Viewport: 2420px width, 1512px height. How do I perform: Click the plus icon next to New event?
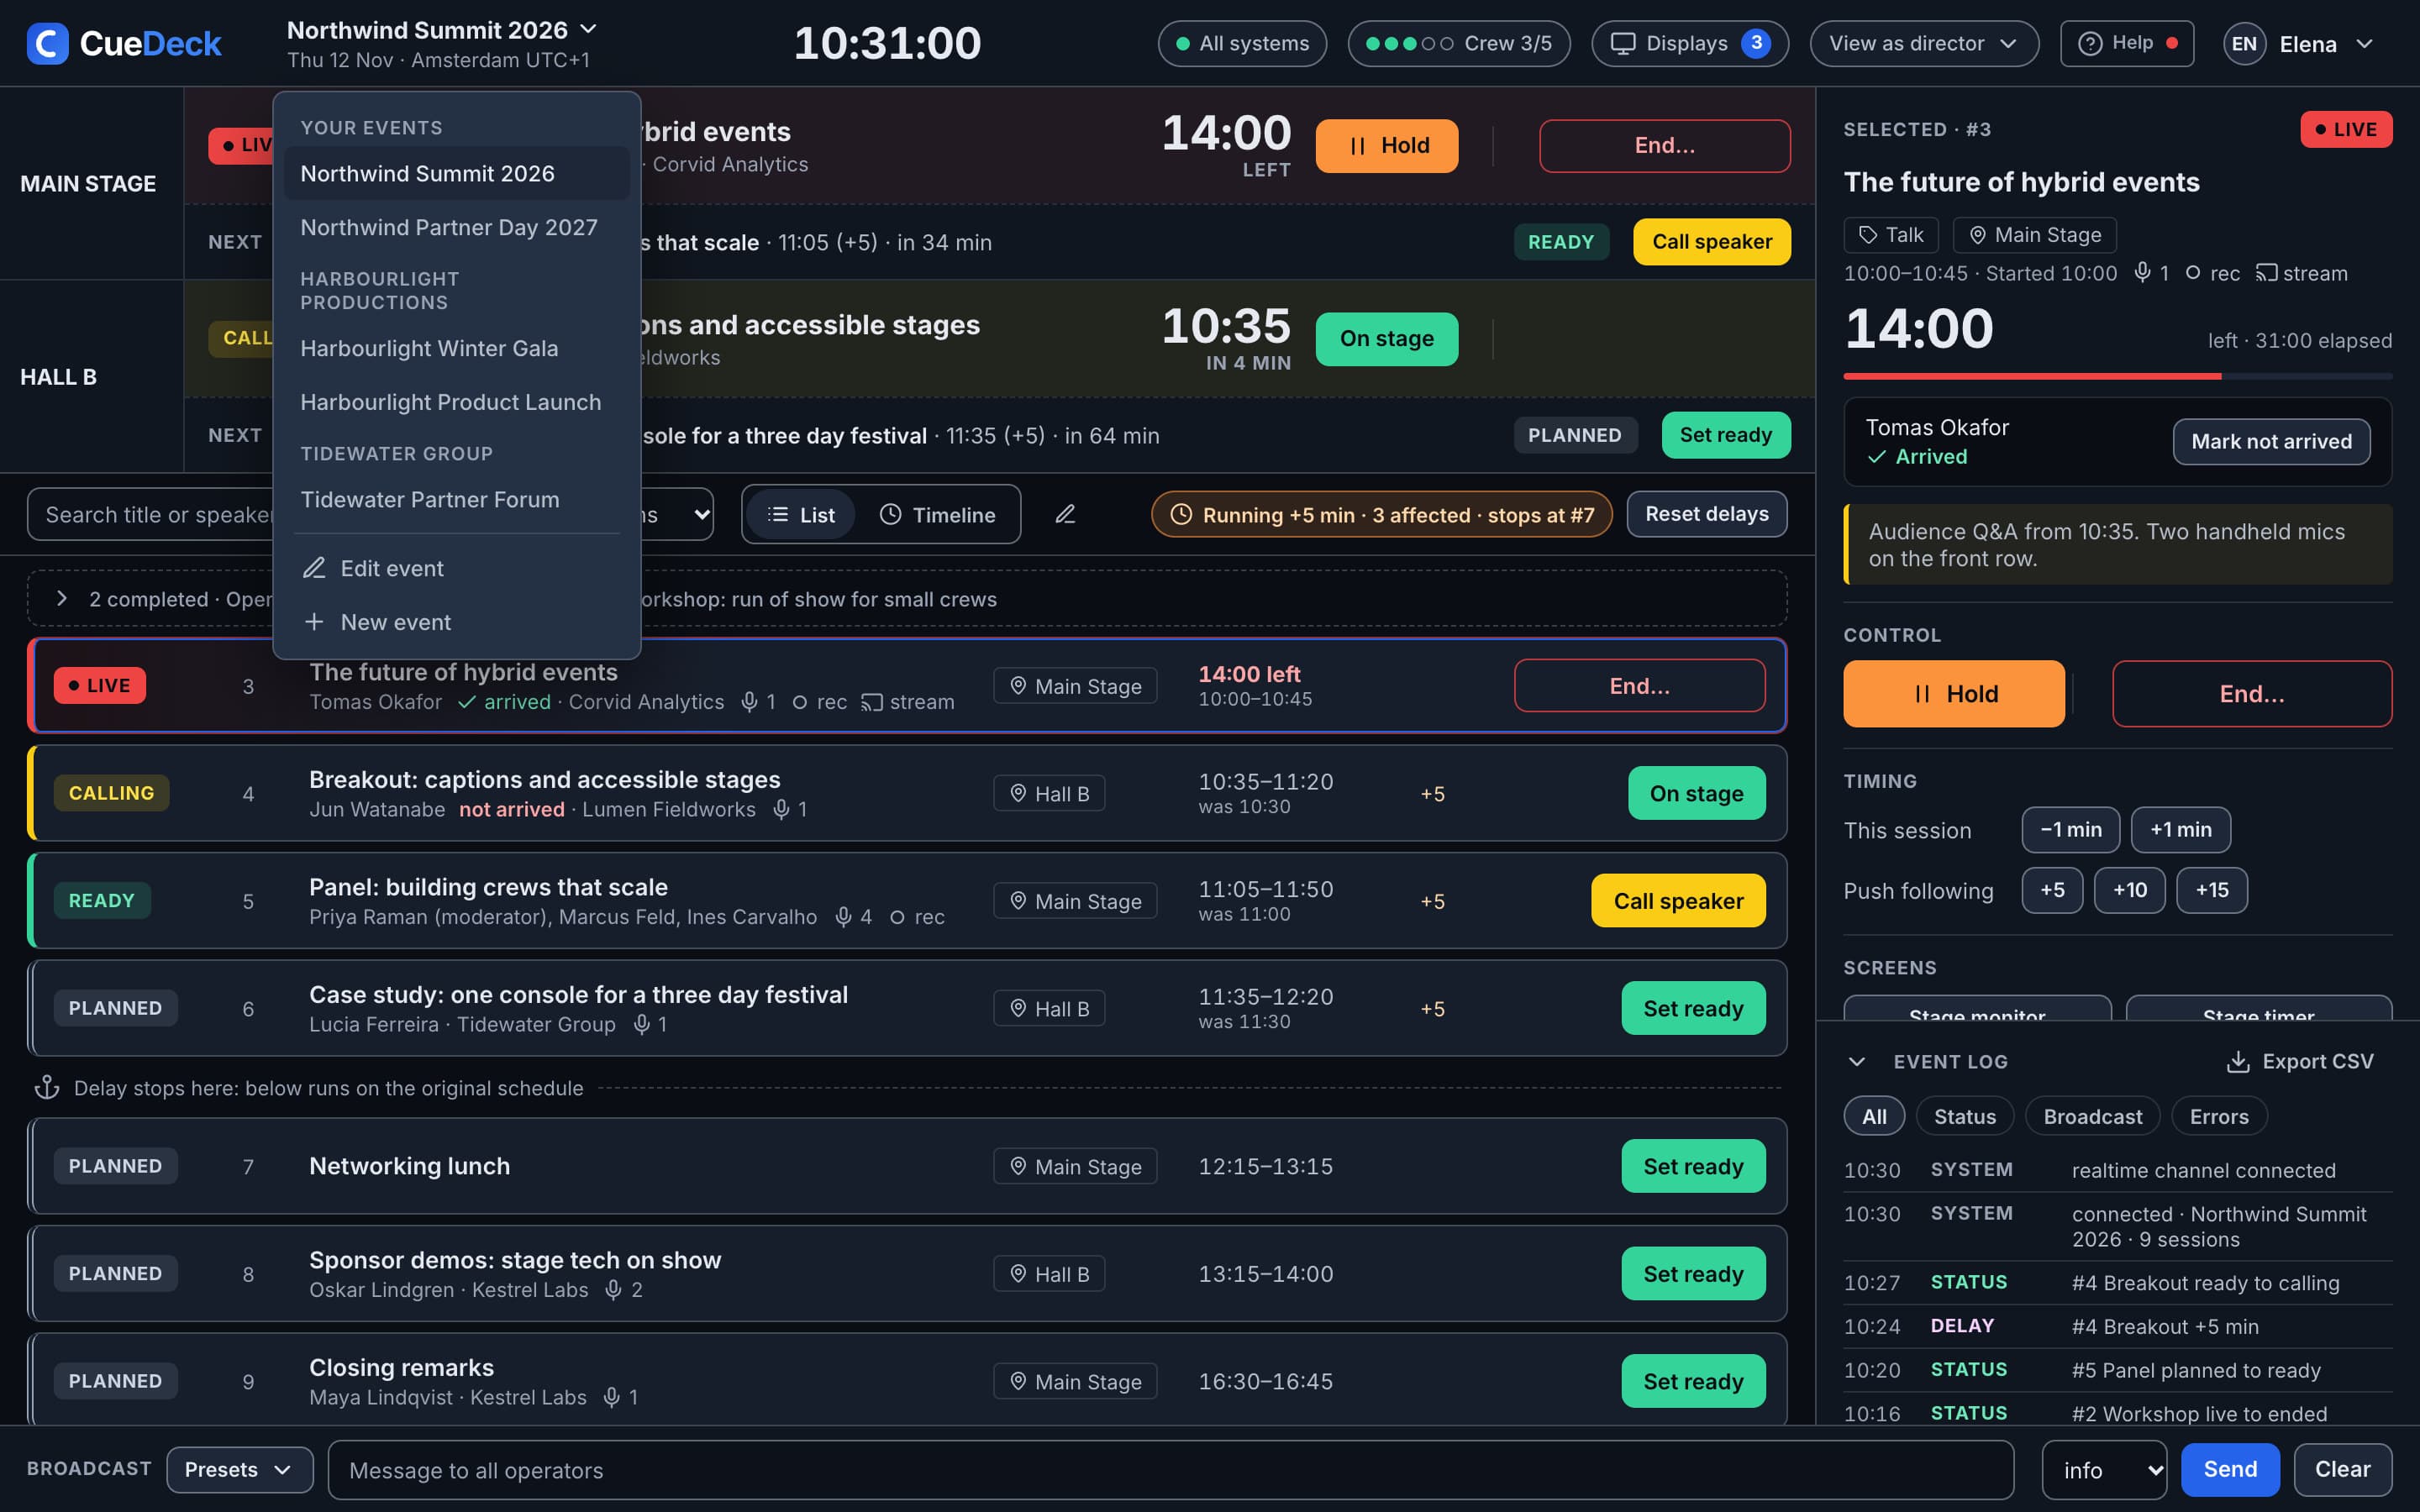[x=314, y=622]
